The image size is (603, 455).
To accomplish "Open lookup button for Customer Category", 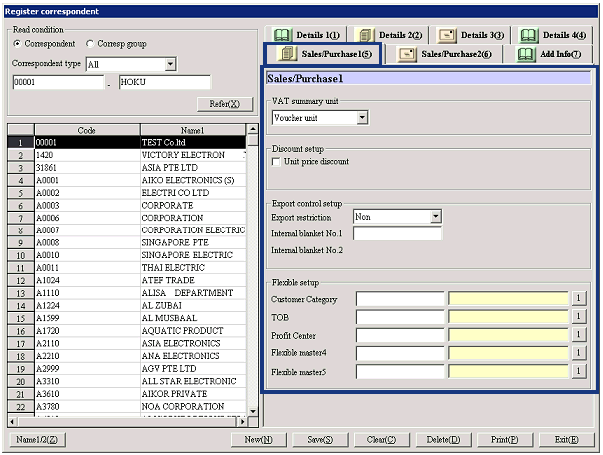I will [x=577, y=298].
